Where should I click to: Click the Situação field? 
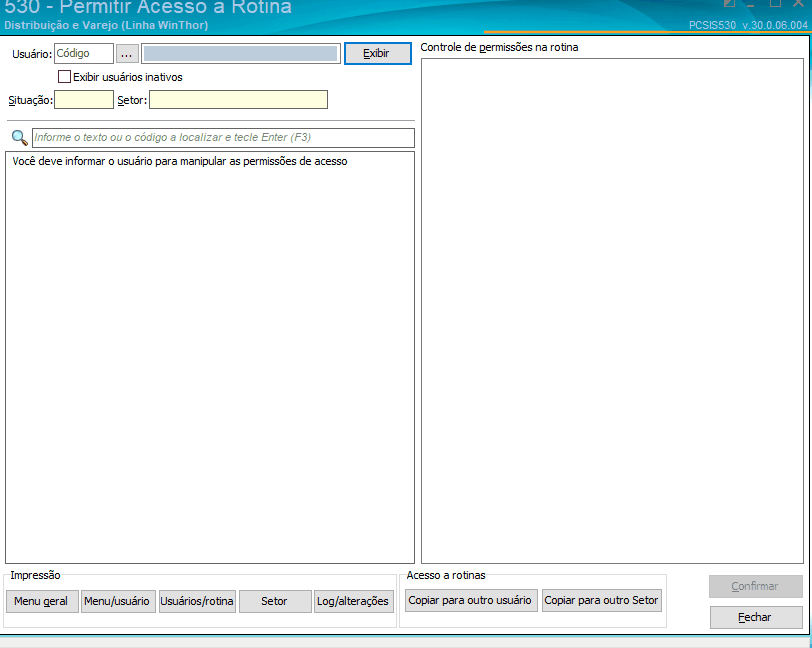[x=84, y=99]
